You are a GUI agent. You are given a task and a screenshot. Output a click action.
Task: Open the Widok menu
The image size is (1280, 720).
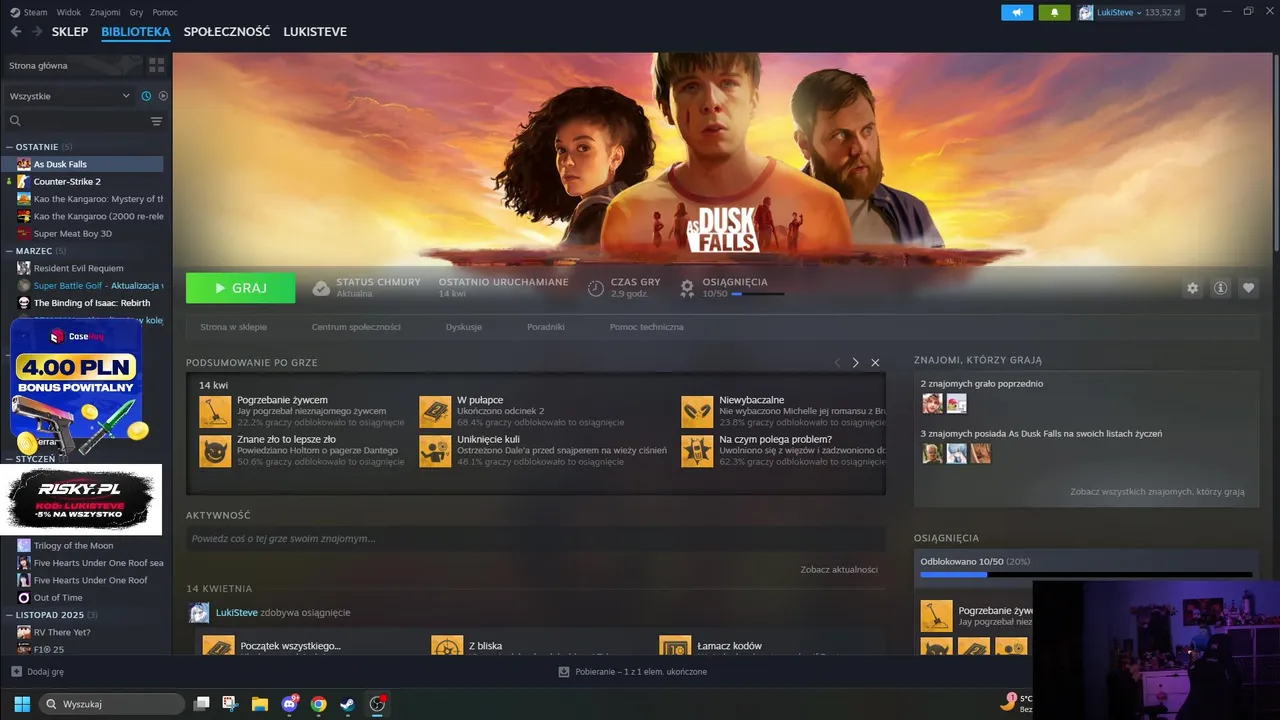(69, 12)
